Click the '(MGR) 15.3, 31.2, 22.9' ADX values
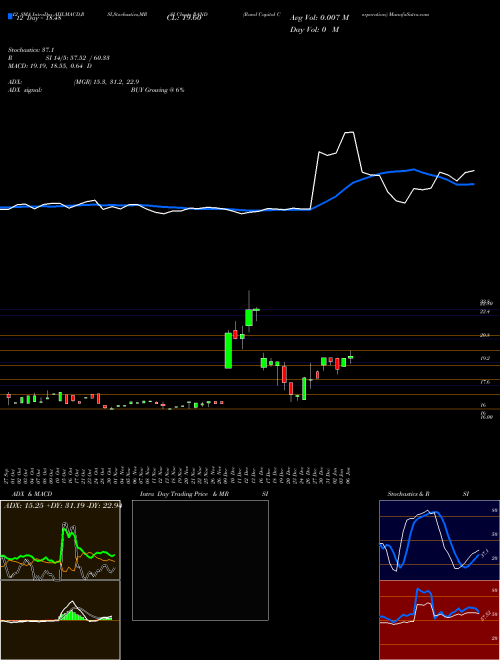Image resolution: width=500 pixels, height=660 pixels. point(106,82)
